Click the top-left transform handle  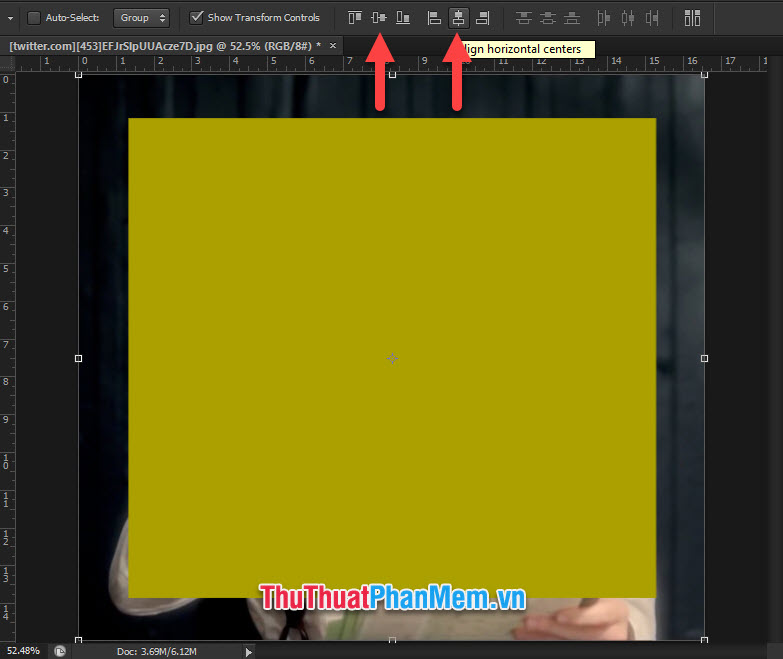pos(78,75)
